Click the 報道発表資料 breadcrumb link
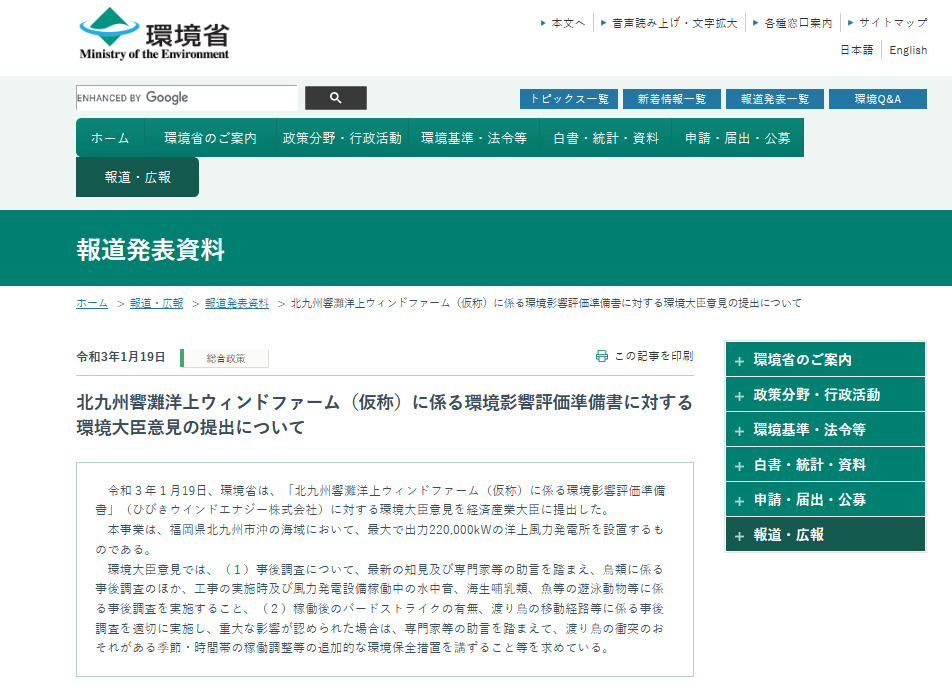The height and width of the screenshot is (694, 952). click(237, 303)
